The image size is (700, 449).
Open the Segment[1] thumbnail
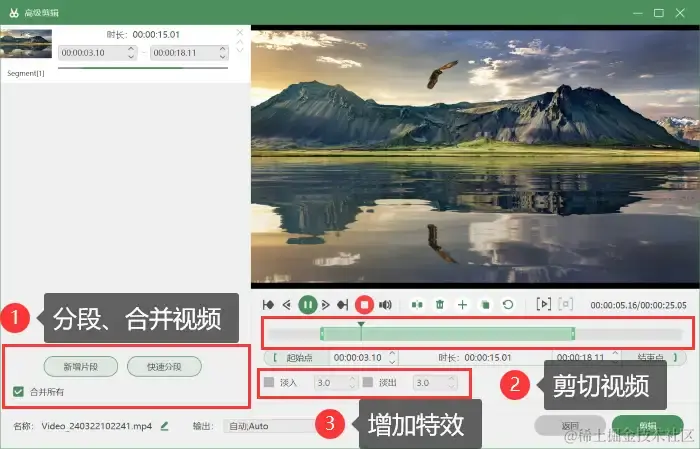click(26, 44)
